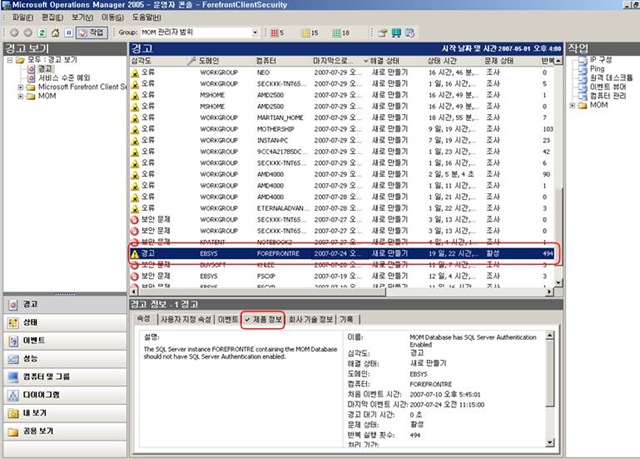Sort by 해결 상태 column header
The image size is (640, 459).
tap(397, 61)
